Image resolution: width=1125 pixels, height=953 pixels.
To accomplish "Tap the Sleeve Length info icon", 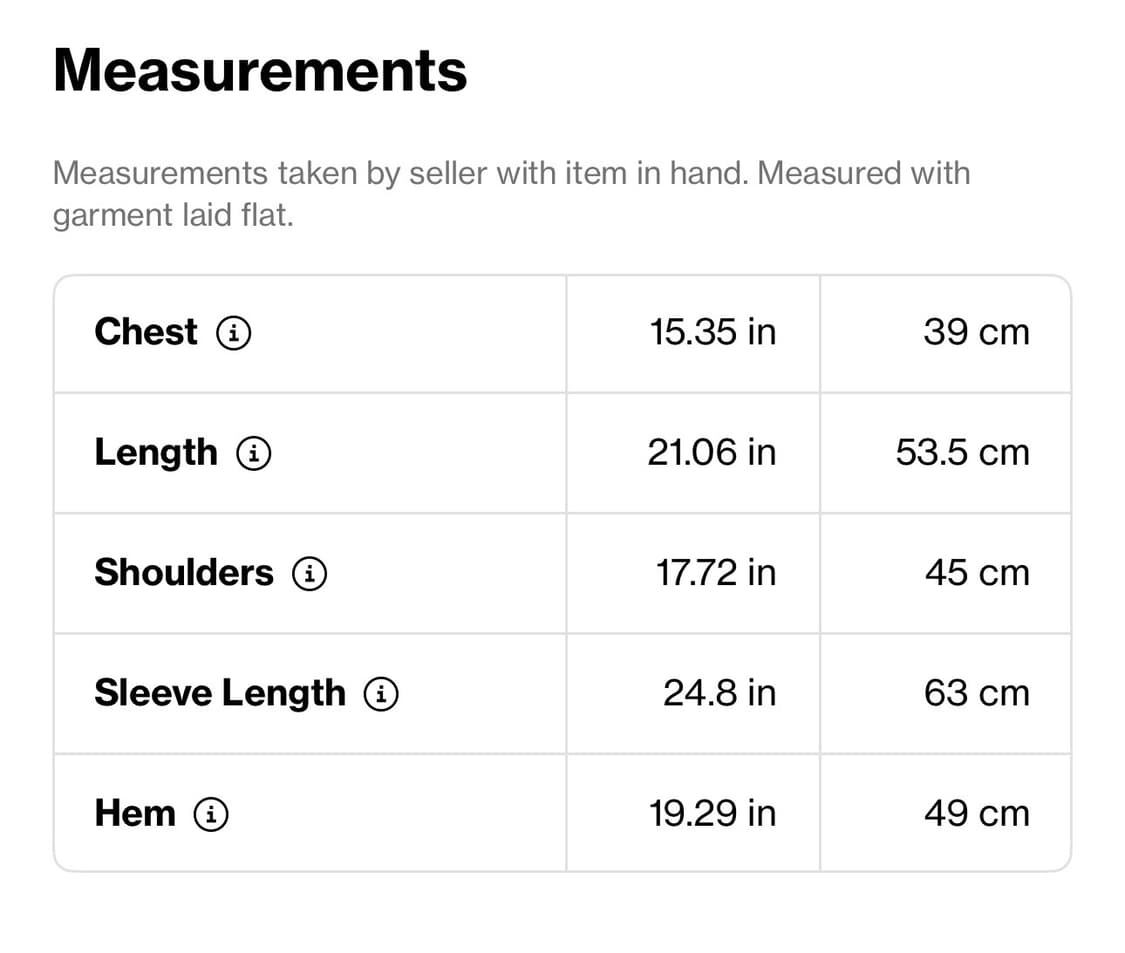I will [381, 694].
